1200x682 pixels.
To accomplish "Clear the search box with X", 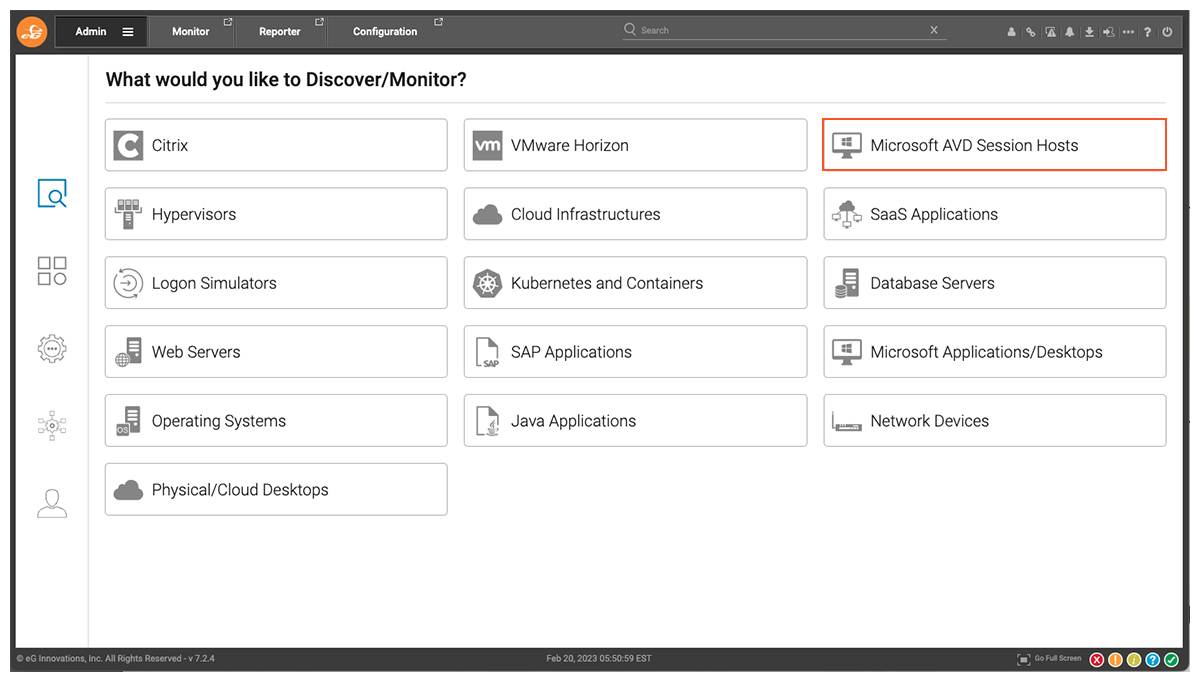I will pos(934,30).
